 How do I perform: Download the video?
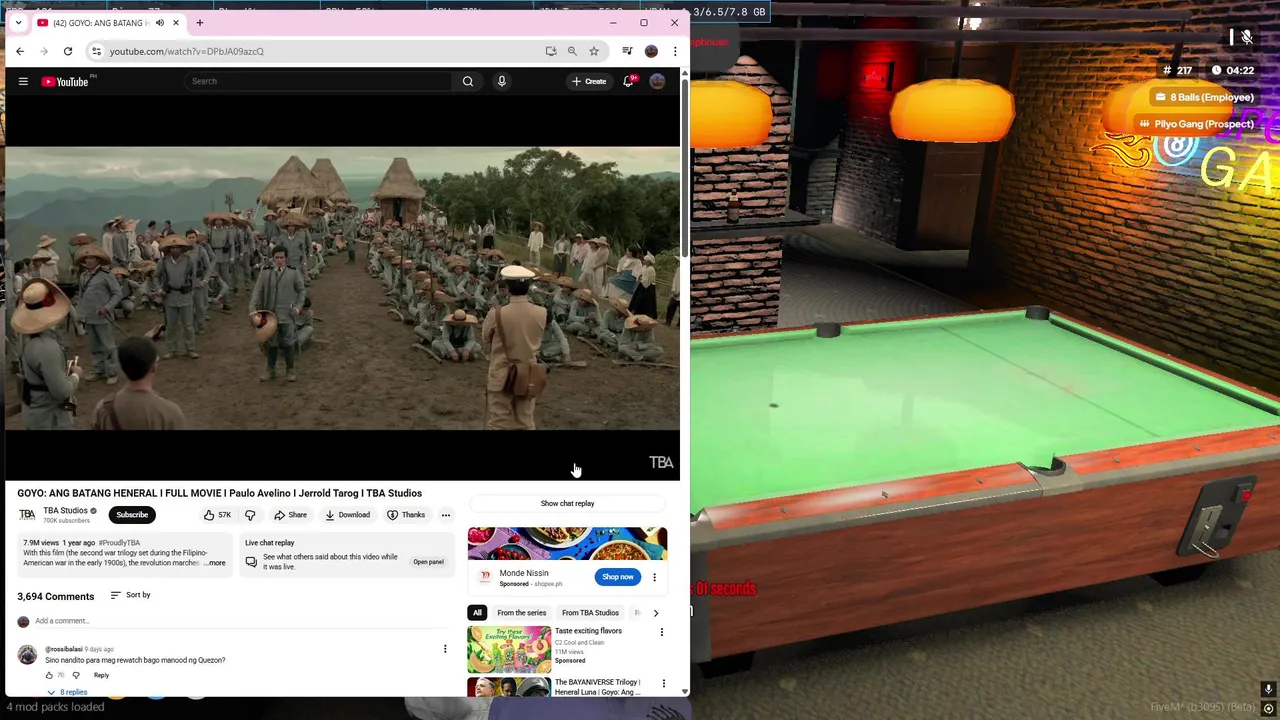[x=347, y=515]
